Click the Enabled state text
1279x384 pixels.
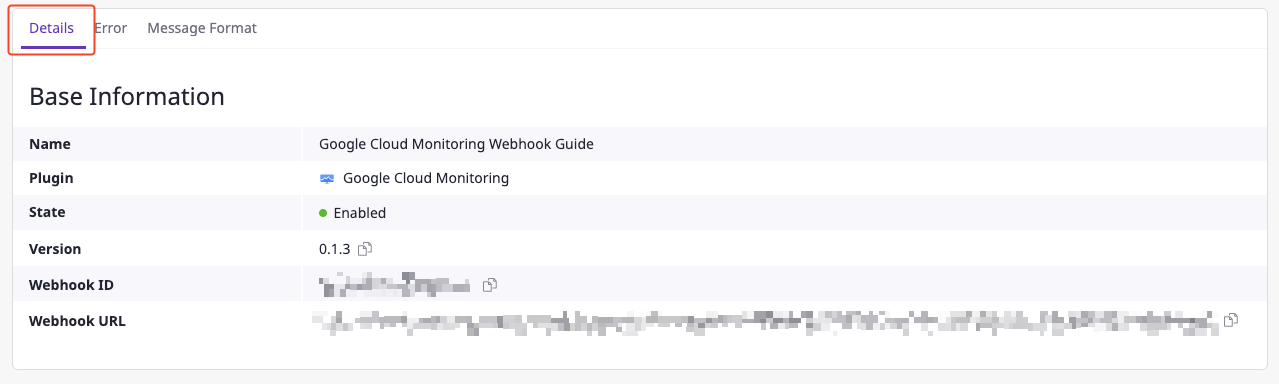(360, 213)
